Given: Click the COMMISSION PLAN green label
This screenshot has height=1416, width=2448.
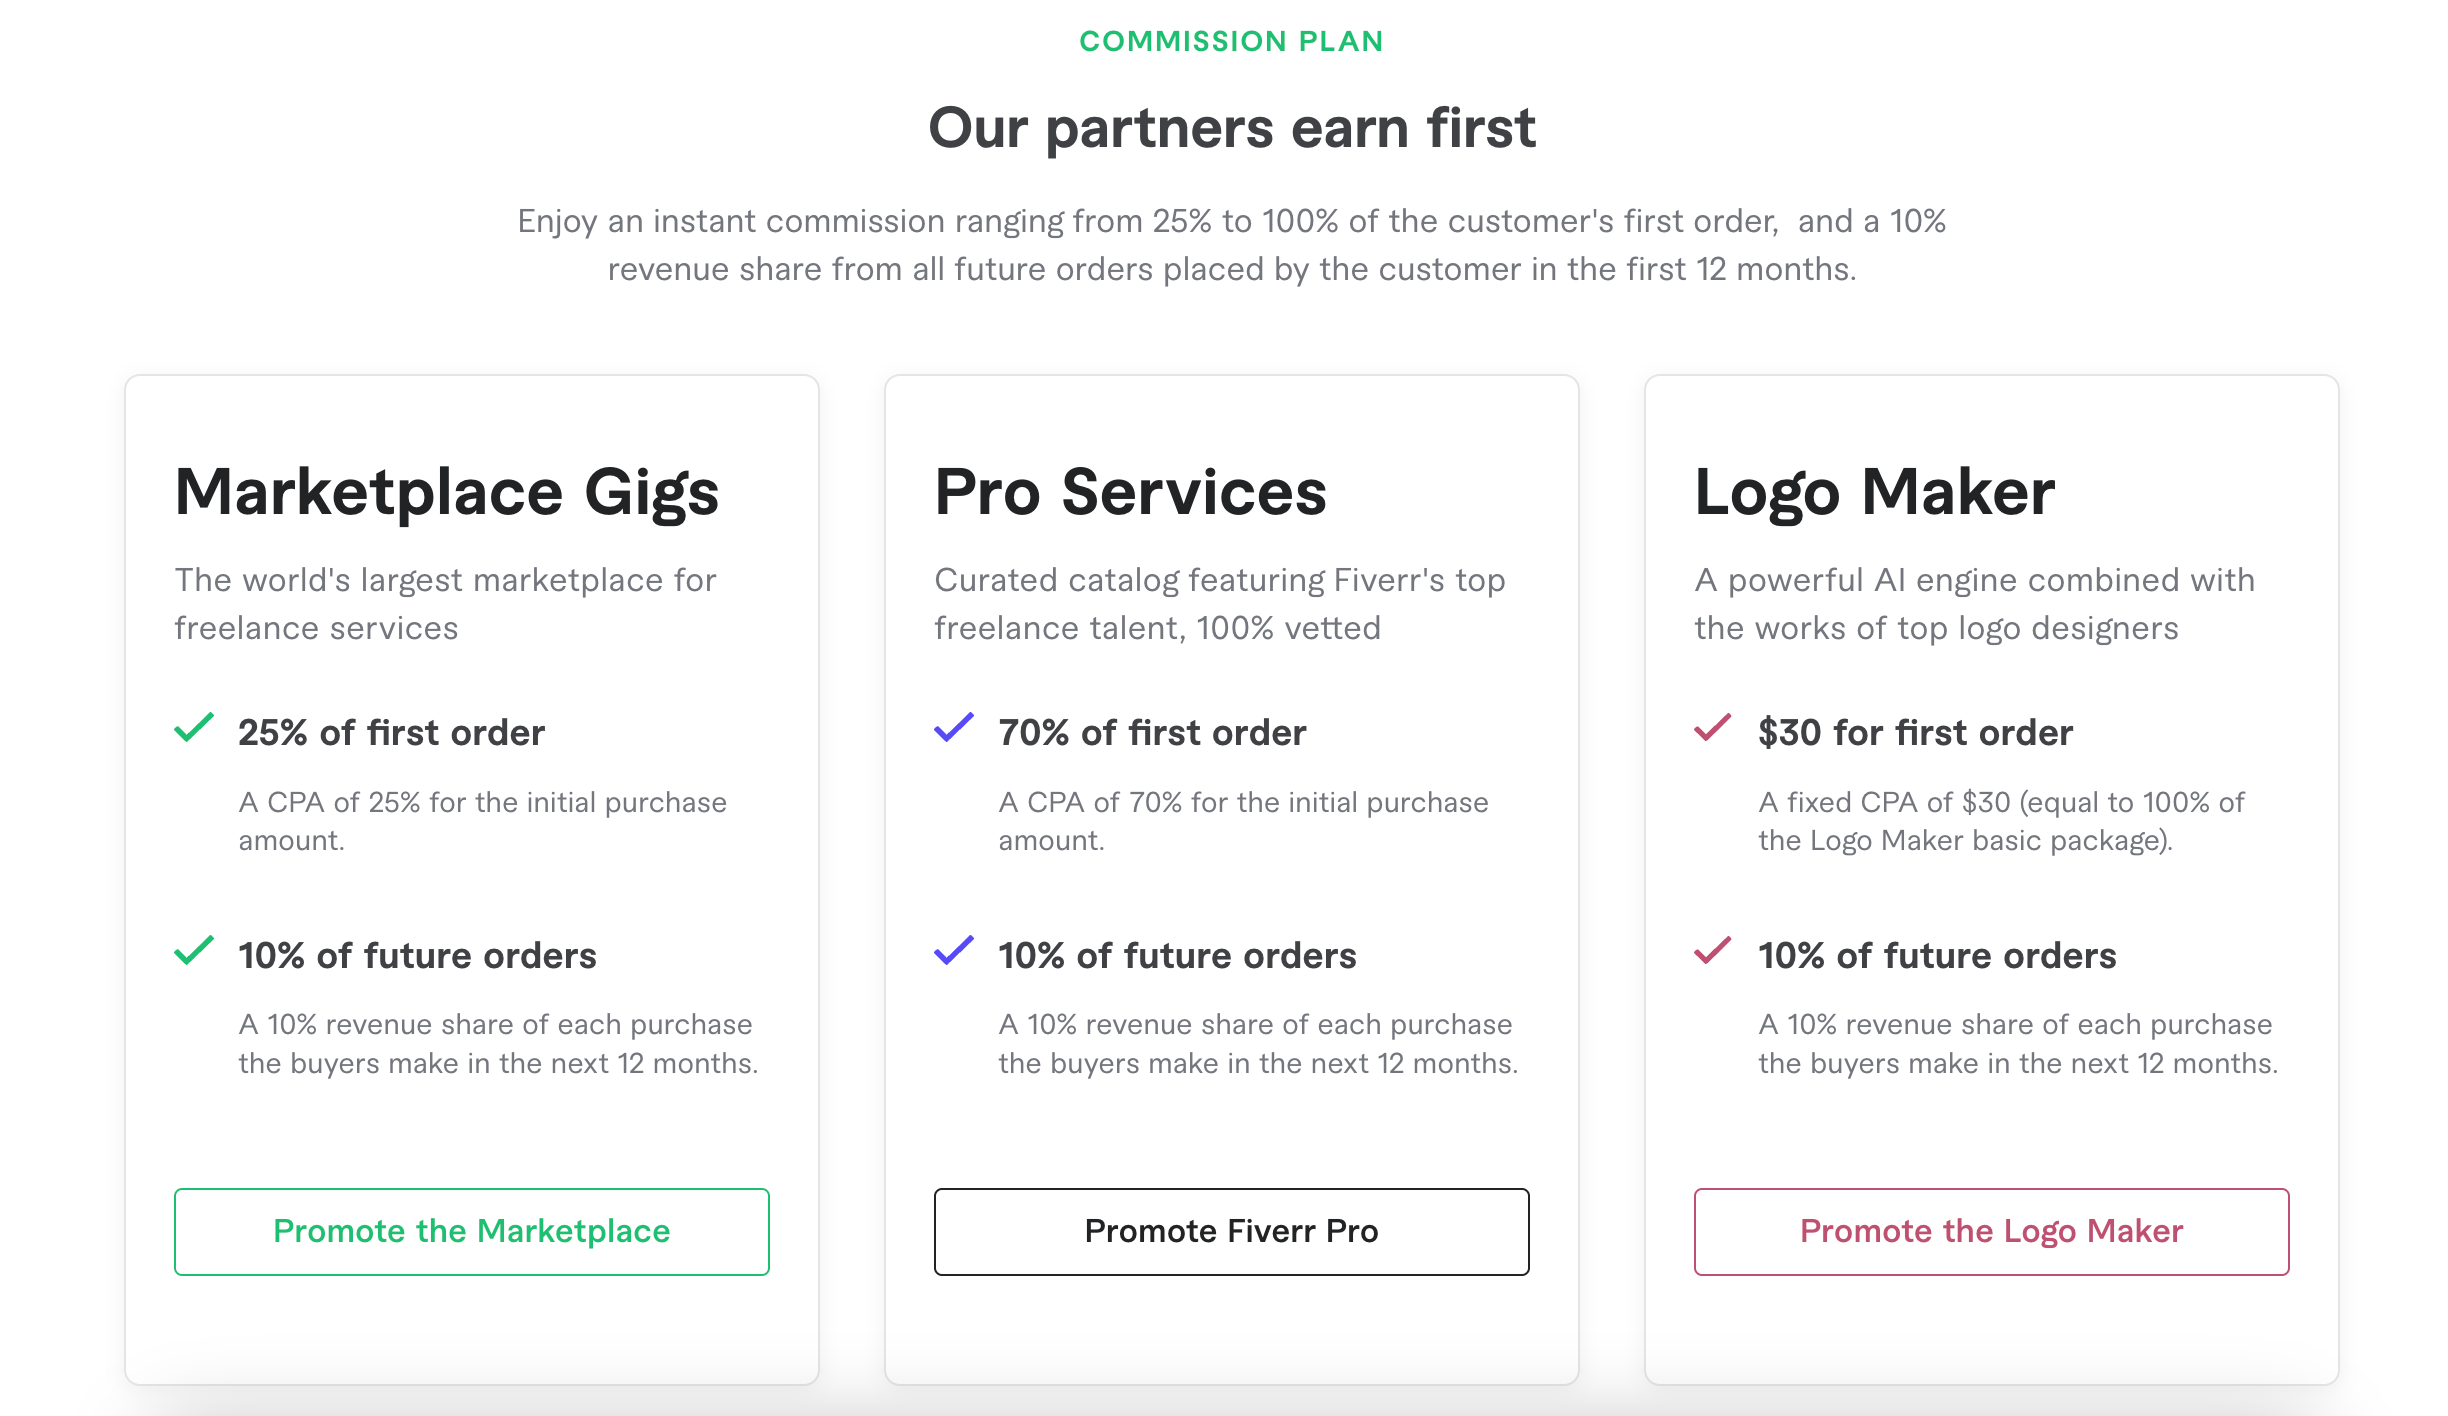Looking at the screenshot, I should (1232, 41).
